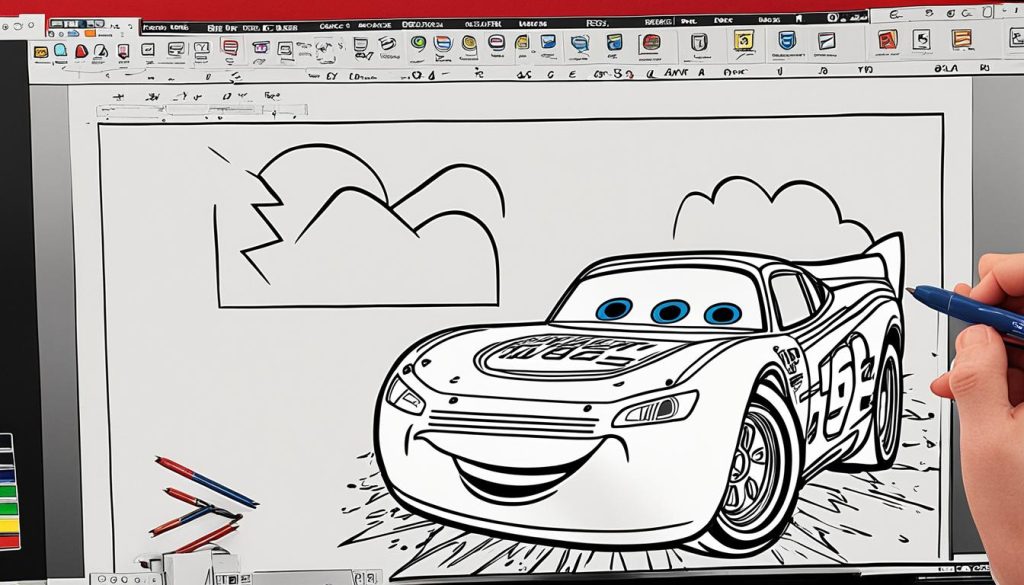Viewport: 1024px width, 585px height.
Task: Click the mountain sketch on the canvas
Action: point(359,225)
